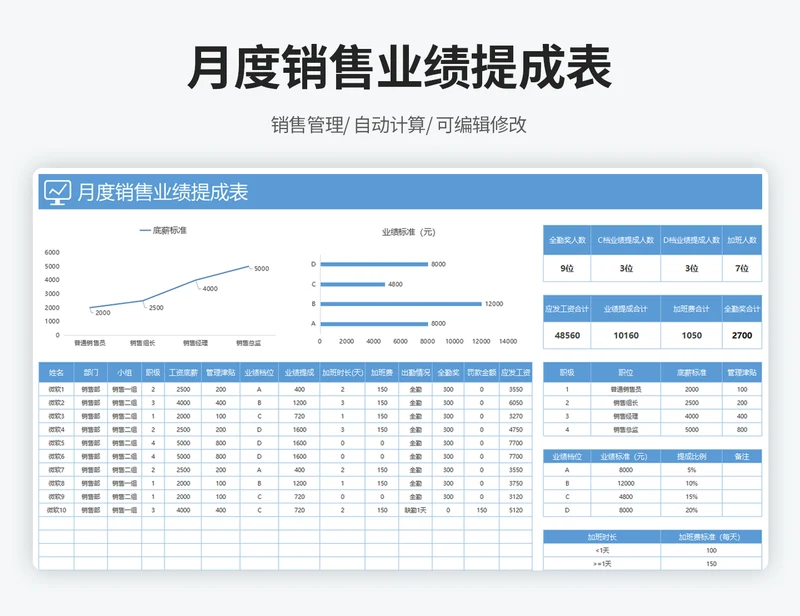Screen dimensions: 800x616
Task: Select the 提成比例 column header
Action: point(691,456)
